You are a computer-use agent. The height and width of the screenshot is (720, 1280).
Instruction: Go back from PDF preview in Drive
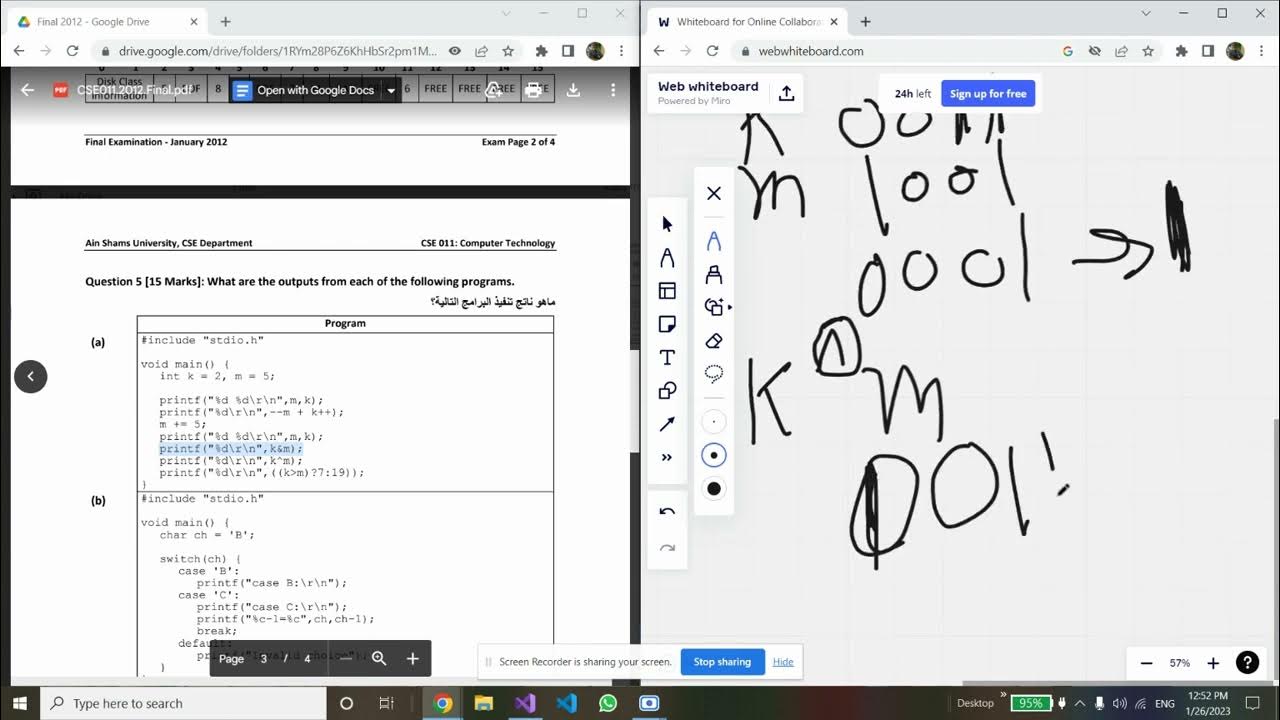pos(28,90)
